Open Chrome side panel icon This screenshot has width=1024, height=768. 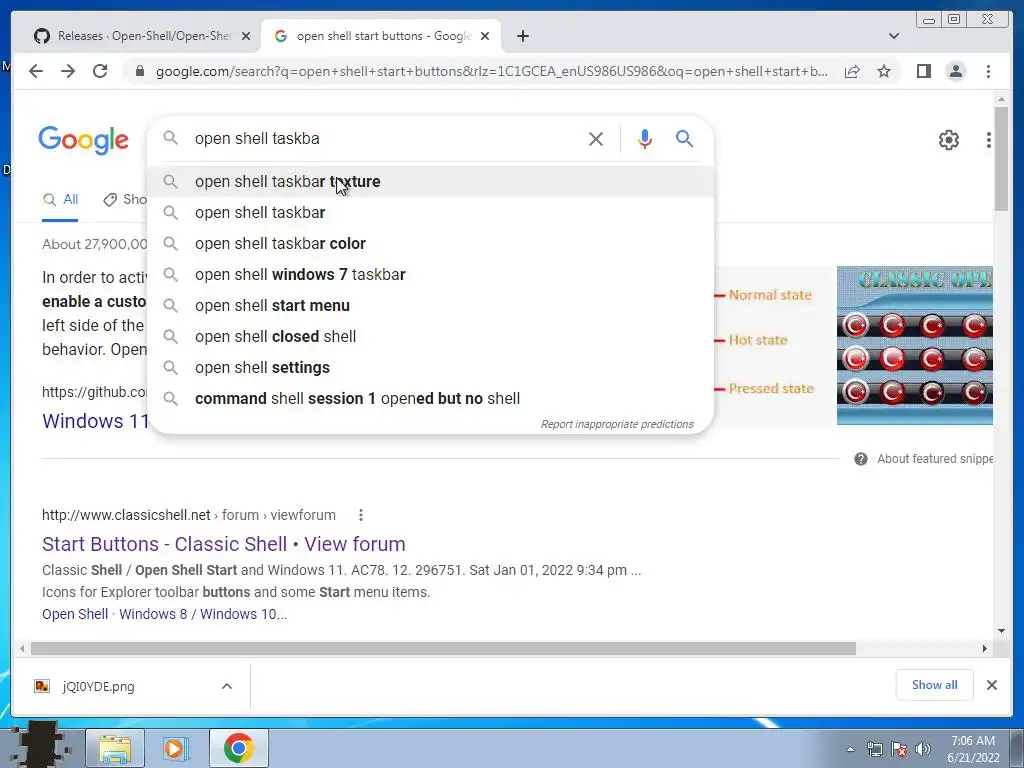[923, 71]
